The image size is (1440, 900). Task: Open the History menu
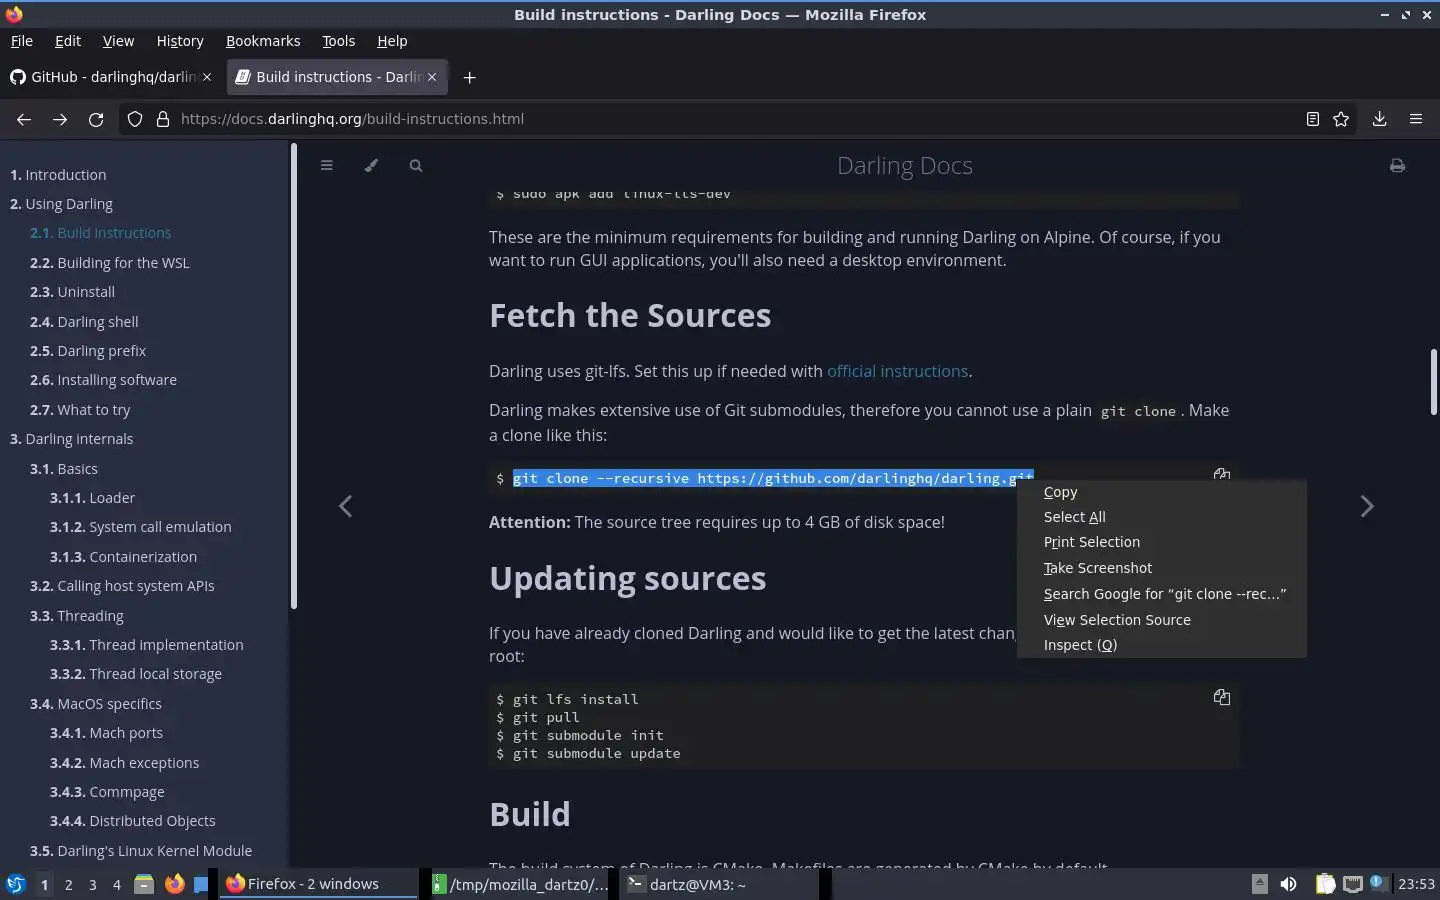[x=180, y=41]
